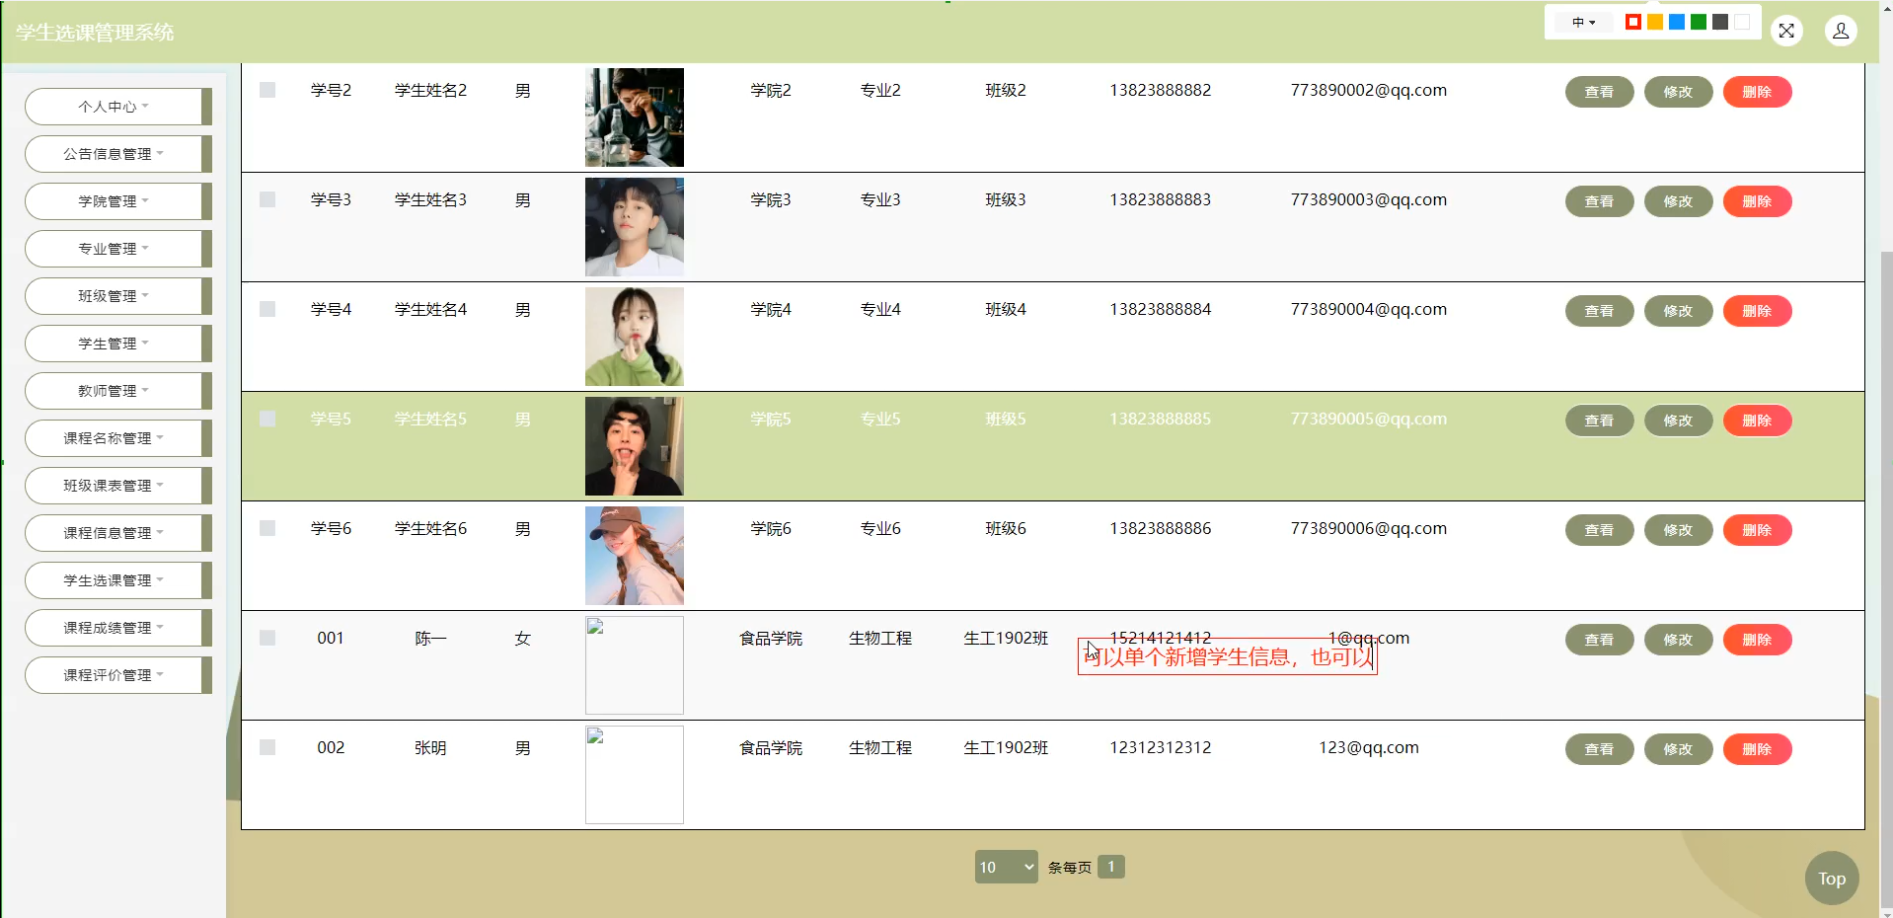Expand the 公告信息管理 menu
The image size is (1893, 918).
(118, 154)
